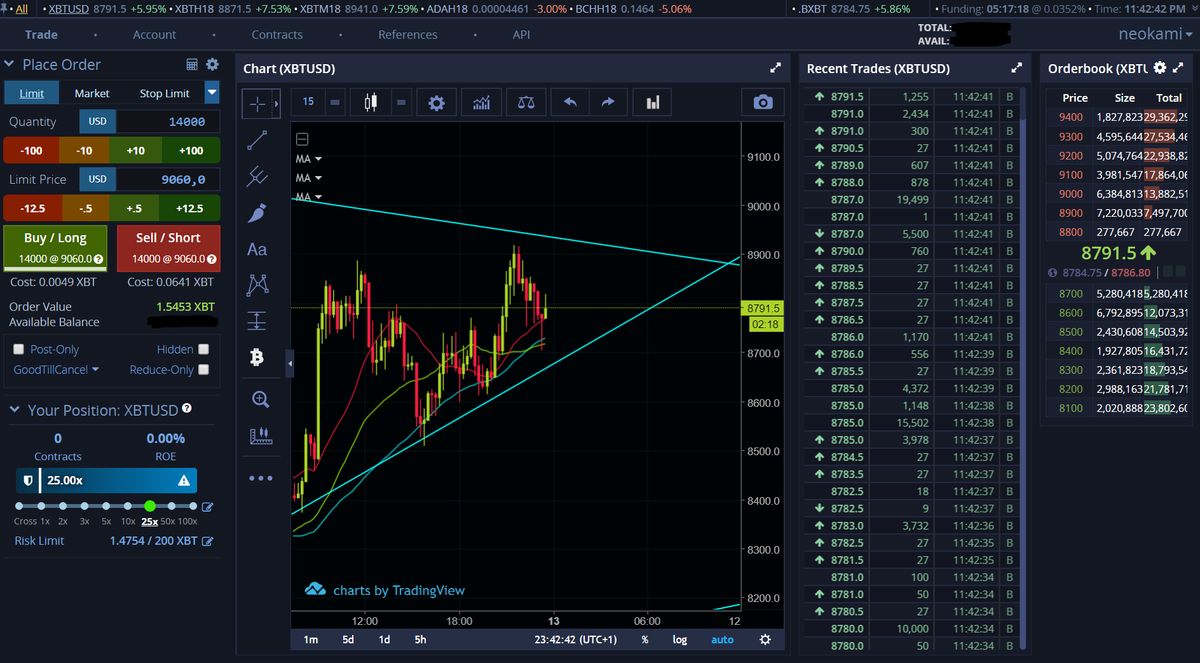Image resolution: width=1200 pixels, height=663 pixels.
Task: Open the API menu
Action: click(x=521, y=34)
